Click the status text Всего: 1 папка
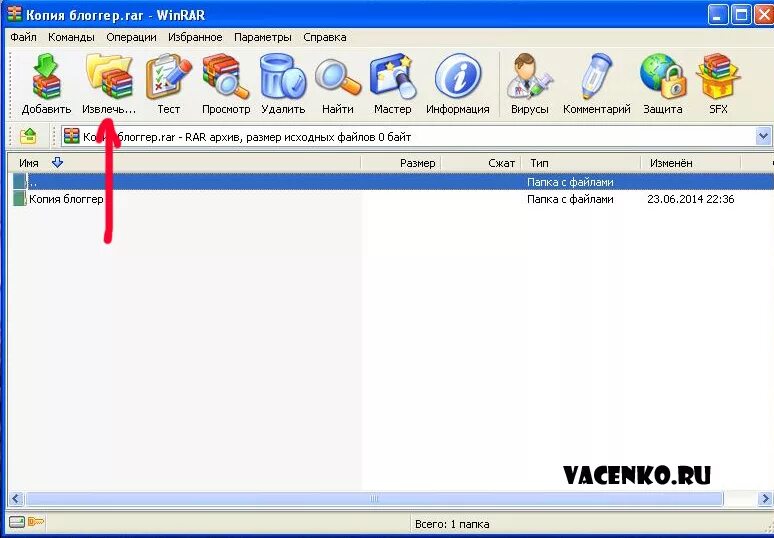Screen dimensions: 774x538 pos(452,524)
